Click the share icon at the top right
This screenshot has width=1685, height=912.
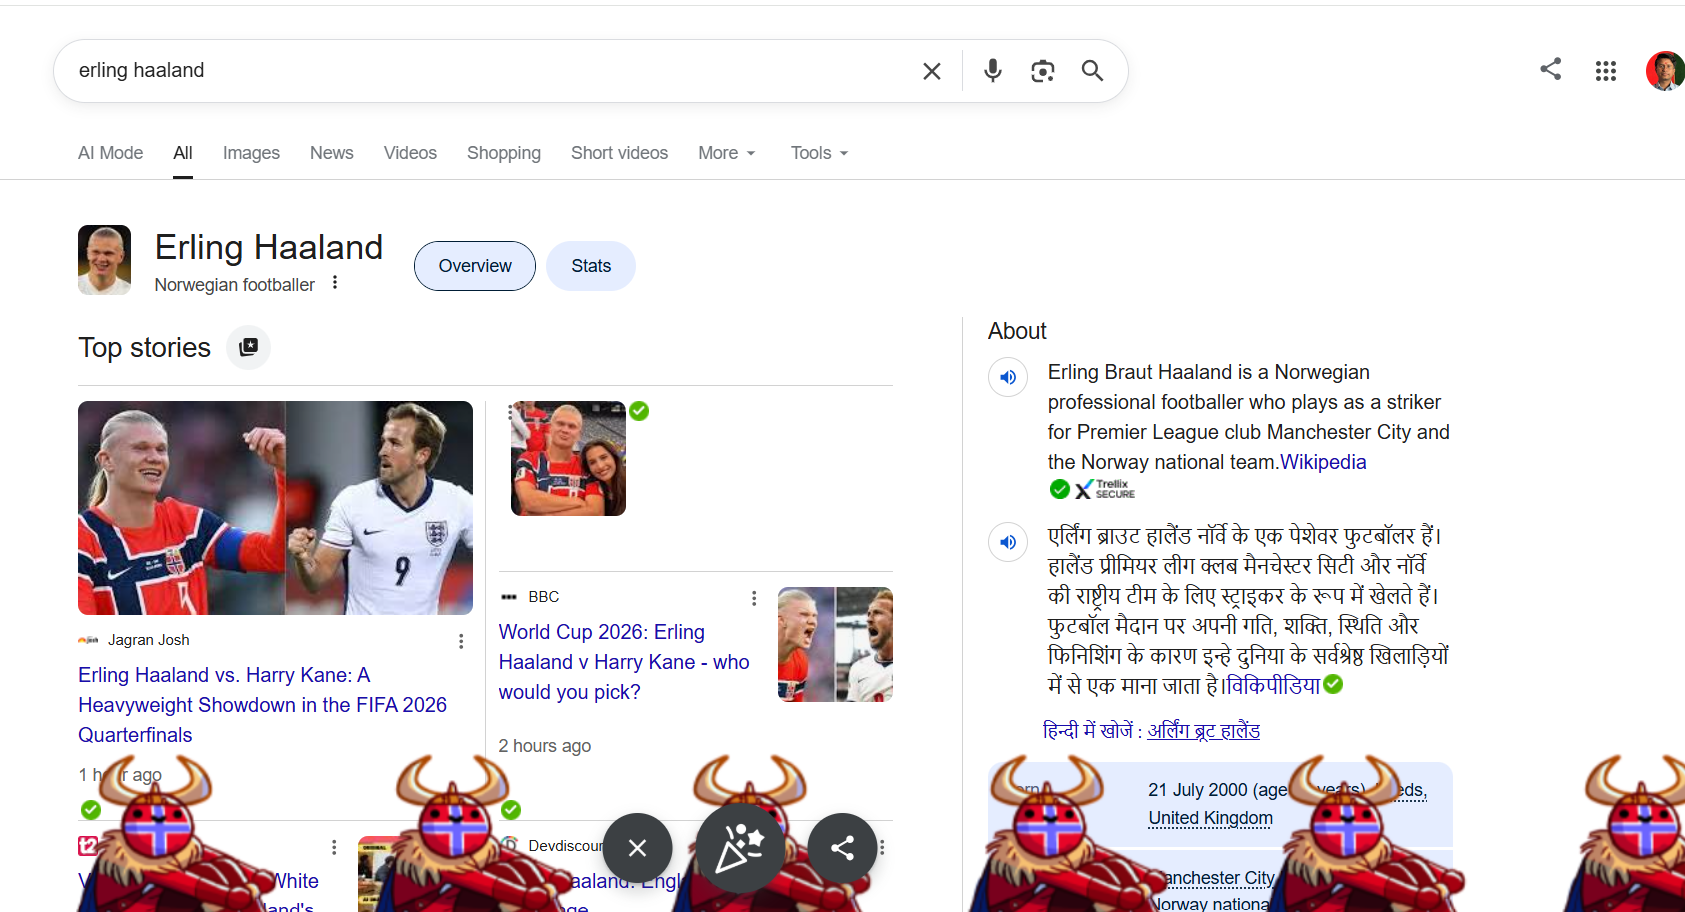pos(1551,69)
